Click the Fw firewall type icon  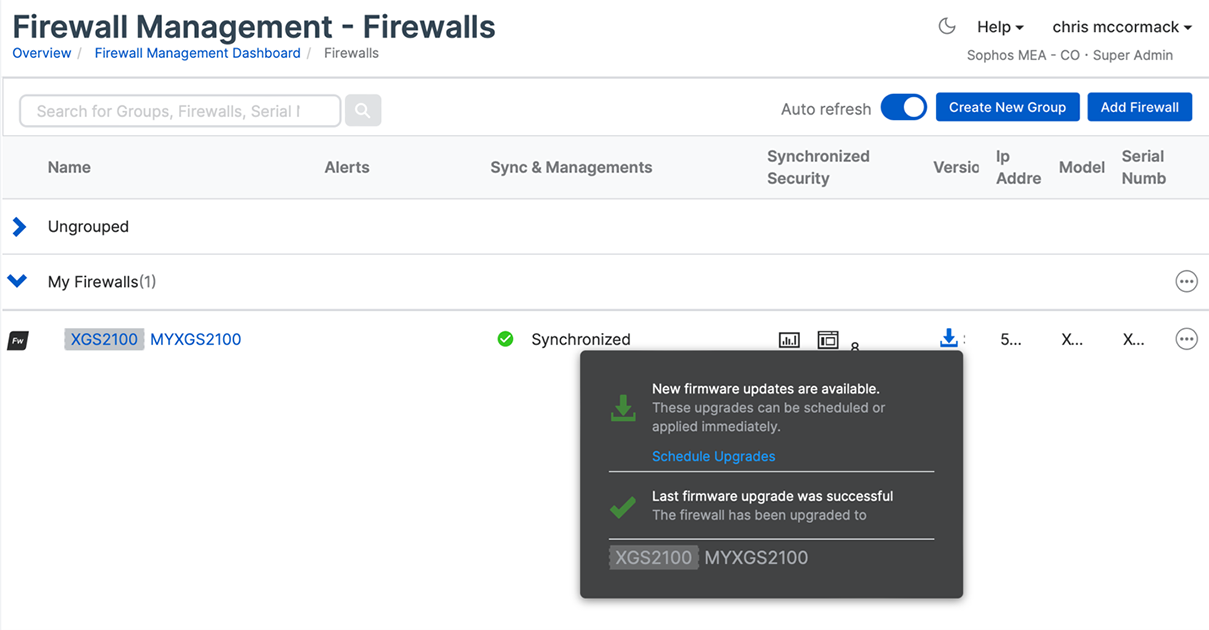(18, 340)
